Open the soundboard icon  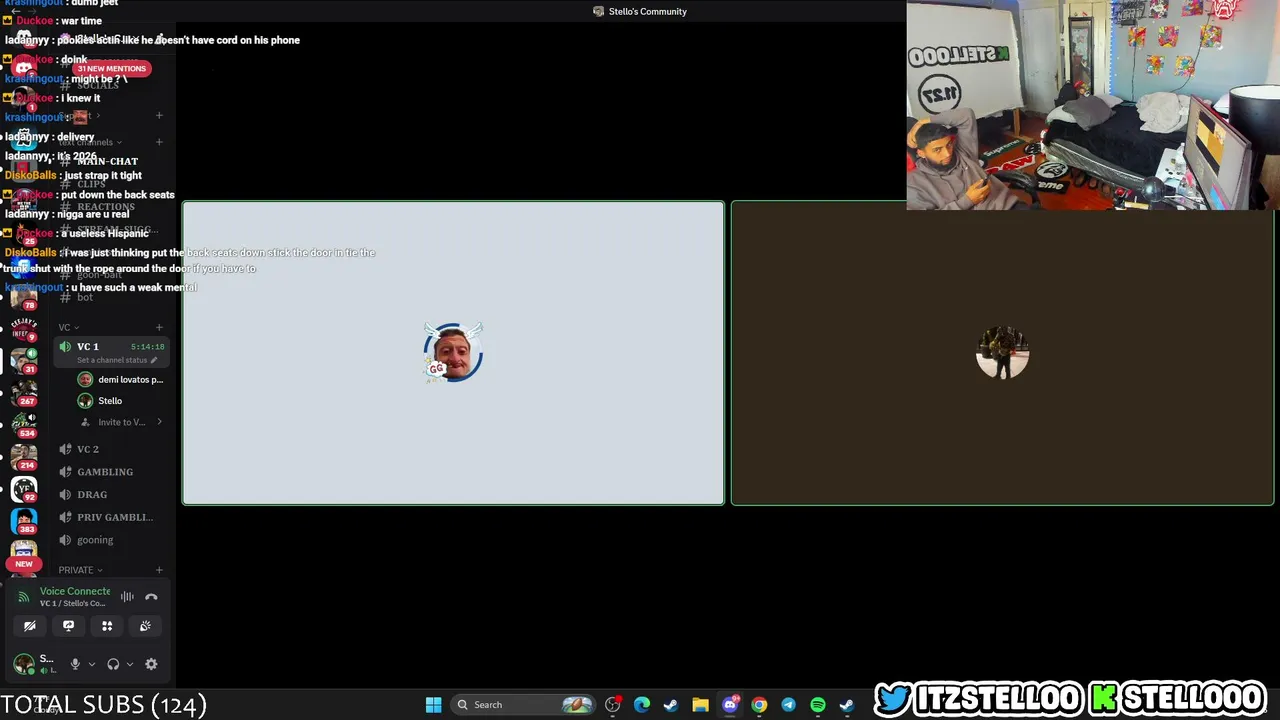pos(145,626)
